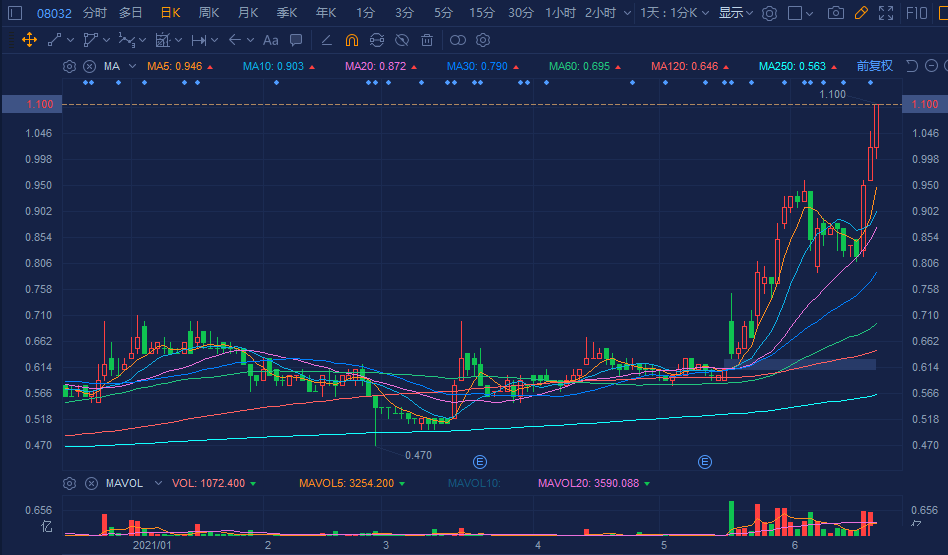Add a comment bubble annotation

click(295, 40)
